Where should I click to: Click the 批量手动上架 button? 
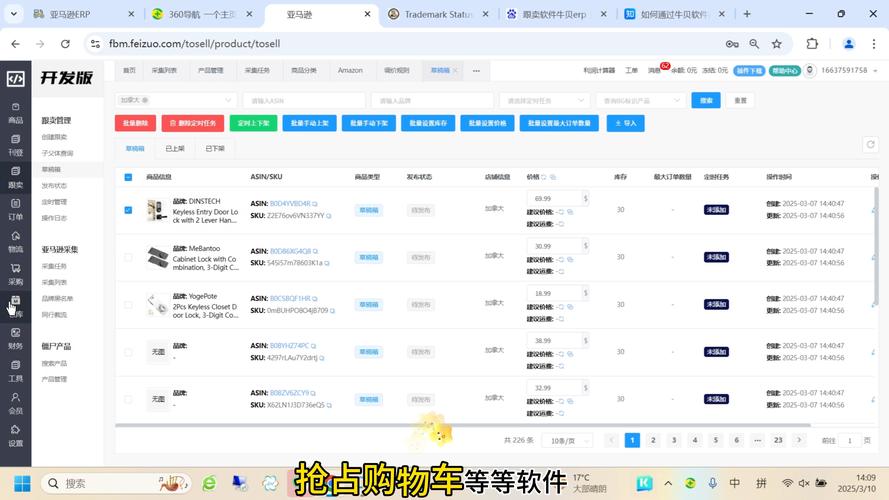[x=310, y=123]
